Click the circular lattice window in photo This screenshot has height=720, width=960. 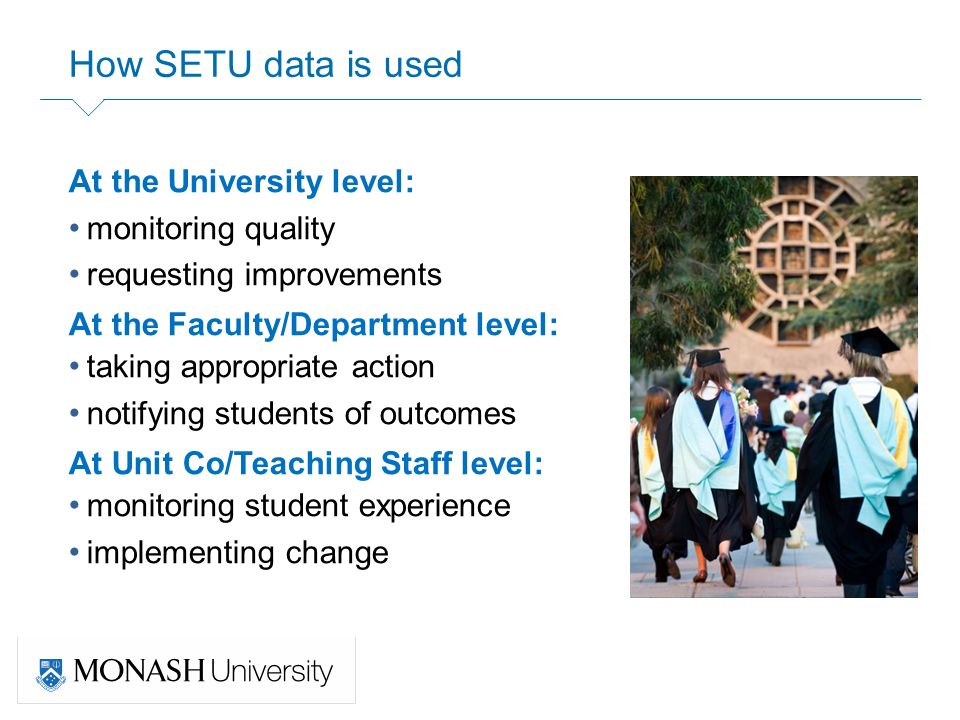(x=796, y=260)
